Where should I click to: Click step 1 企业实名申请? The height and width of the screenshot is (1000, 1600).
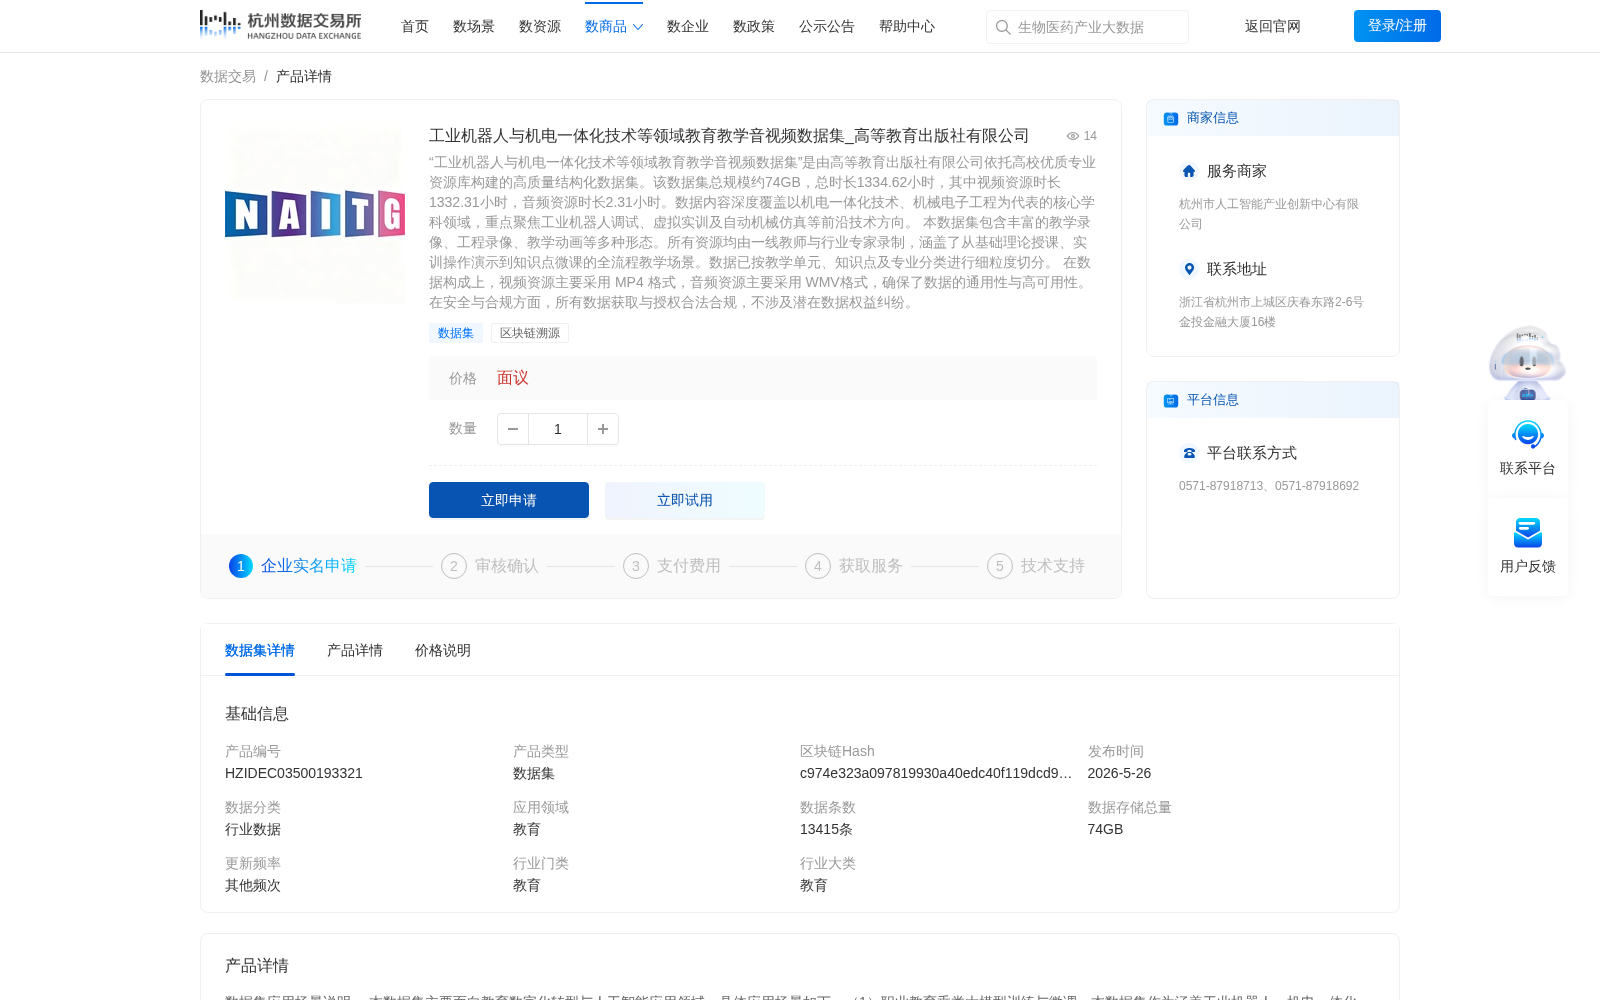[293, 566]
